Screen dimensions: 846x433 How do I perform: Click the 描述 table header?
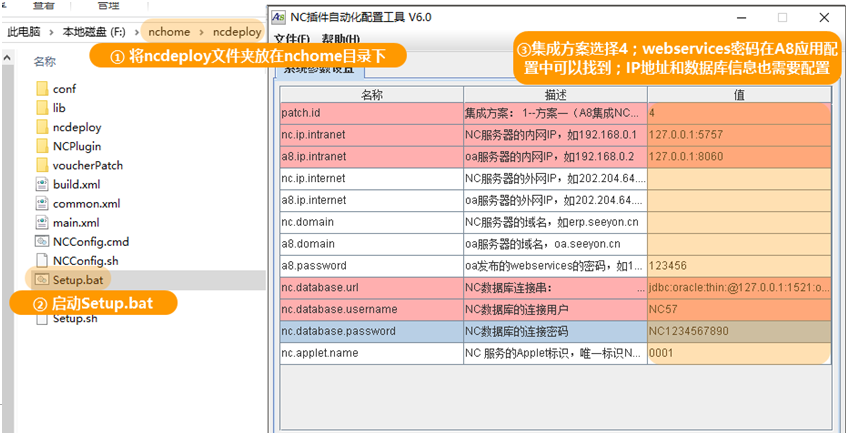(555, 95)
